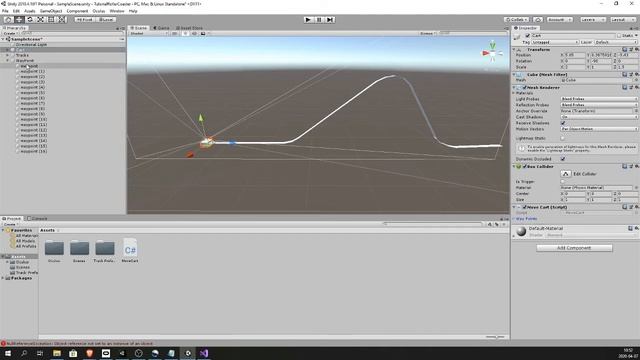The width and height of the screenshot is (640, 360).
Task: Open the Layout dropdown in top toolbar
Action: click(622, 20)
